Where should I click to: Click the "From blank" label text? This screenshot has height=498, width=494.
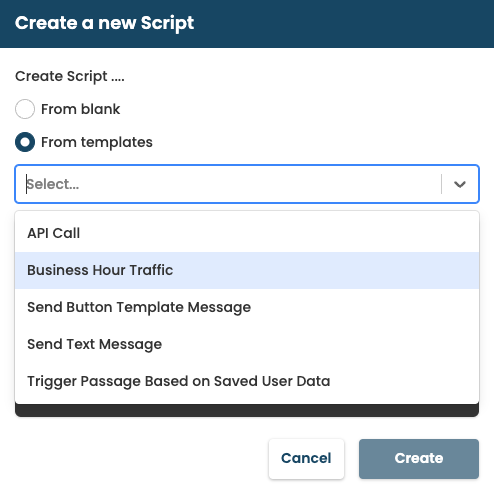[x=80, y=109]
